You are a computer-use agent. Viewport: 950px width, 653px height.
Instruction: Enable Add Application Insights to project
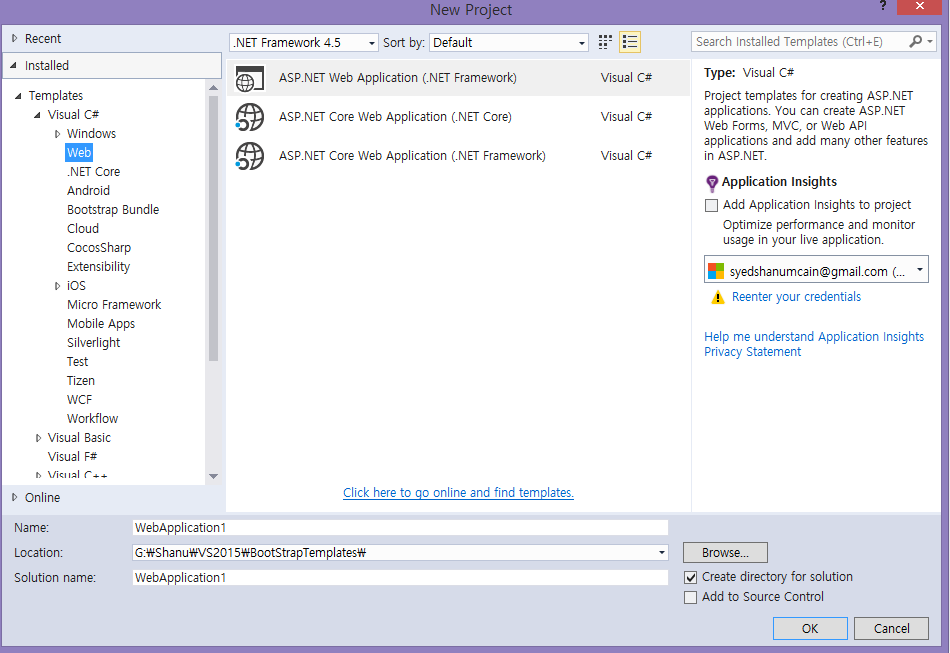(x=711, y=205)
